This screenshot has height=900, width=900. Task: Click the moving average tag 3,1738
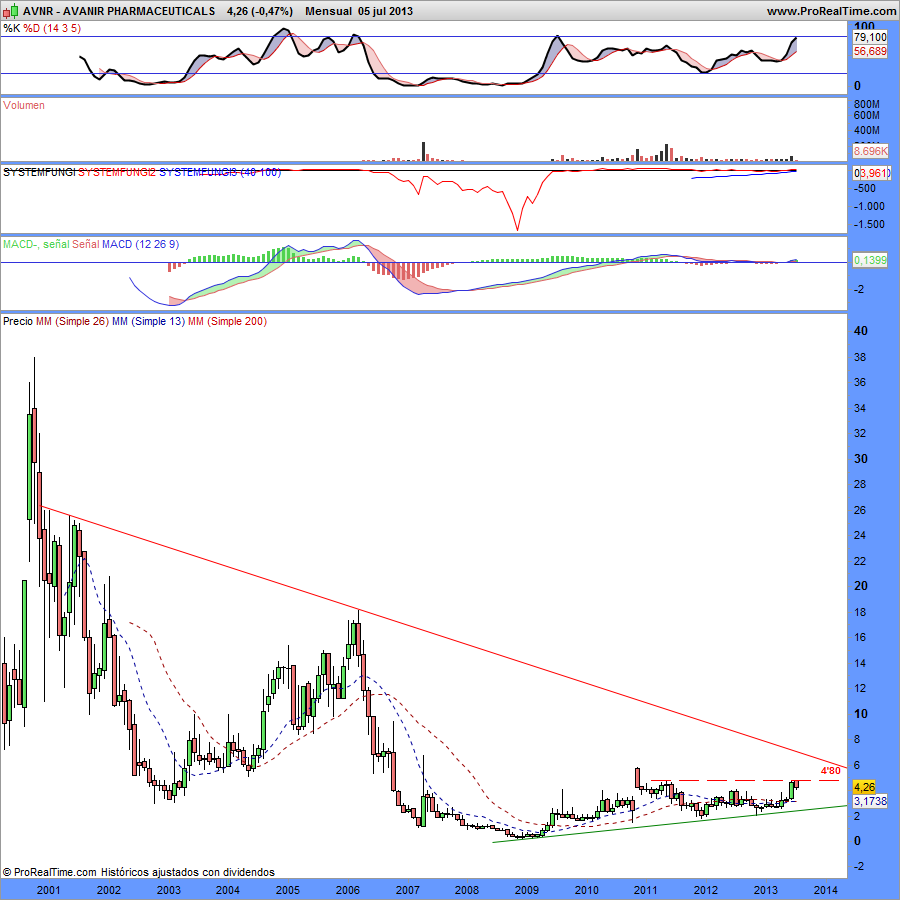tap(870, 801)
